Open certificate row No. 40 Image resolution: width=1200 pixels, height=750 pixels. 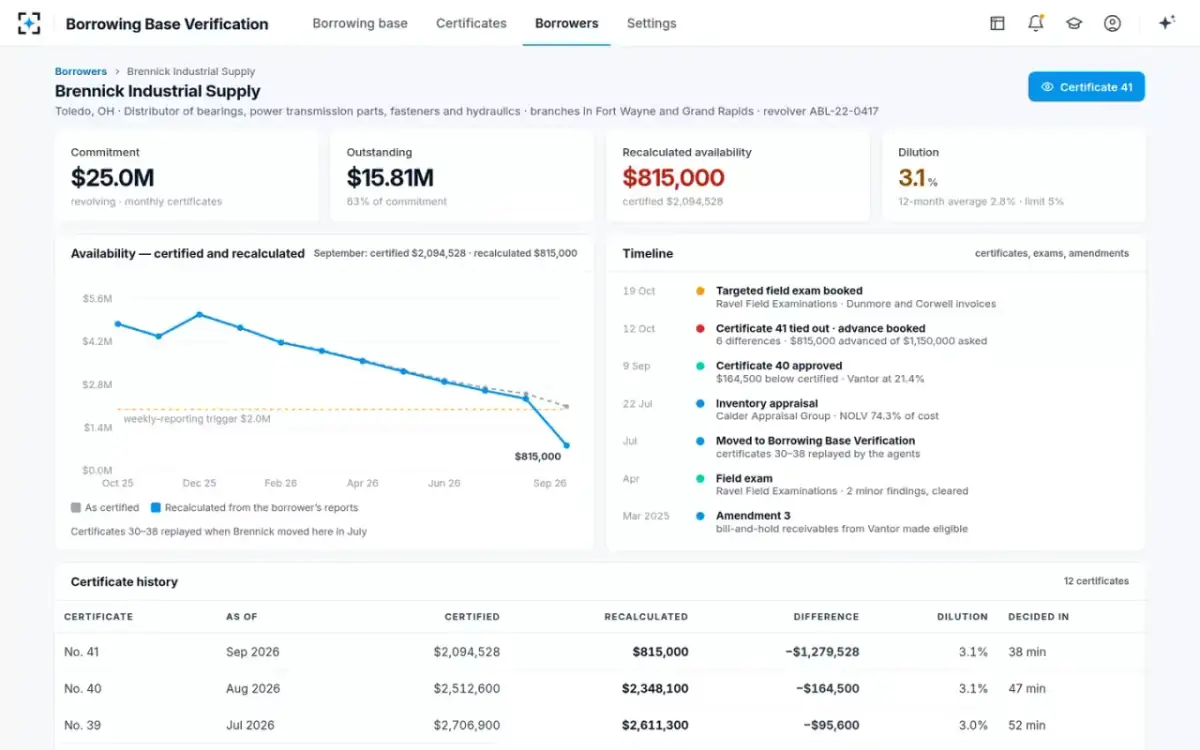point(600,689)
